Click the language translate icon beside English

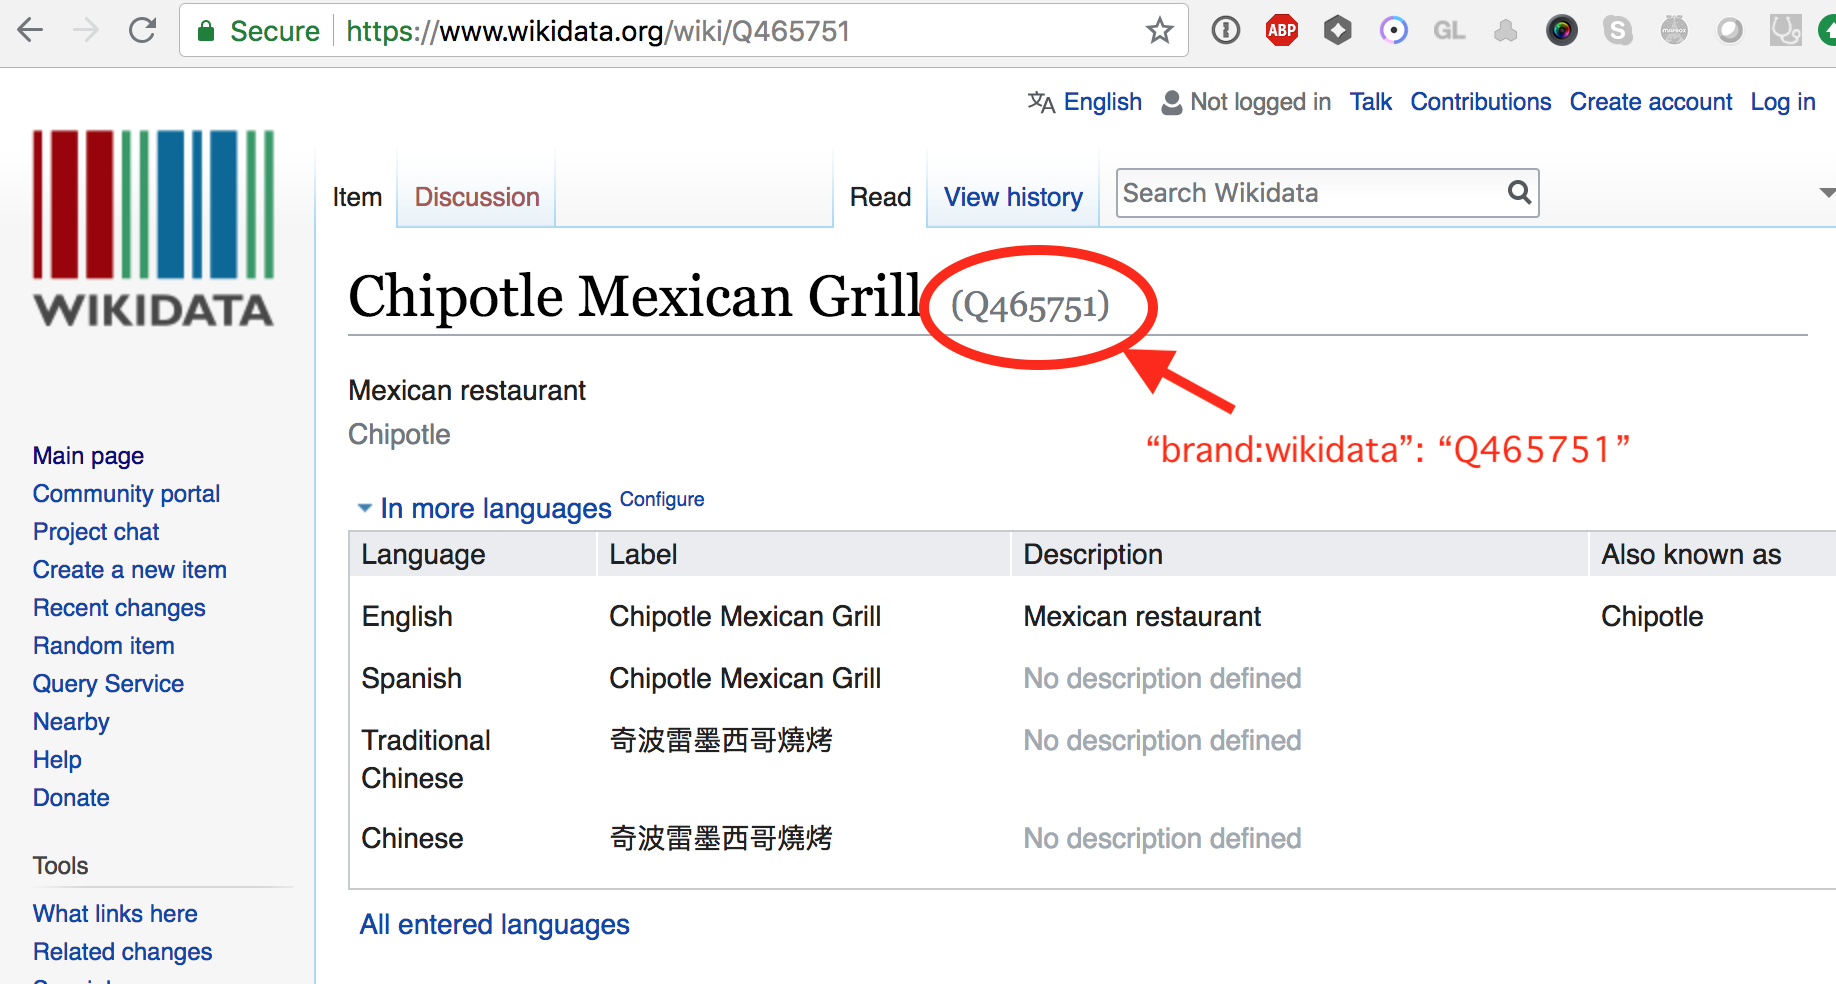click(1041, 102)
